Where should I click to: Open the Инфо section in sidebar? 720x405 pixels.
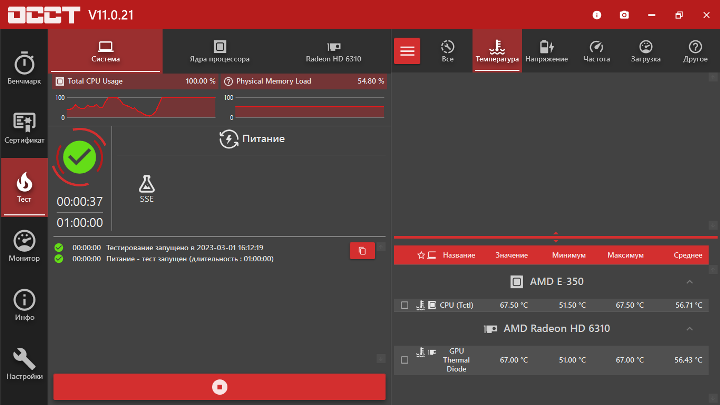tap(24, 305)
